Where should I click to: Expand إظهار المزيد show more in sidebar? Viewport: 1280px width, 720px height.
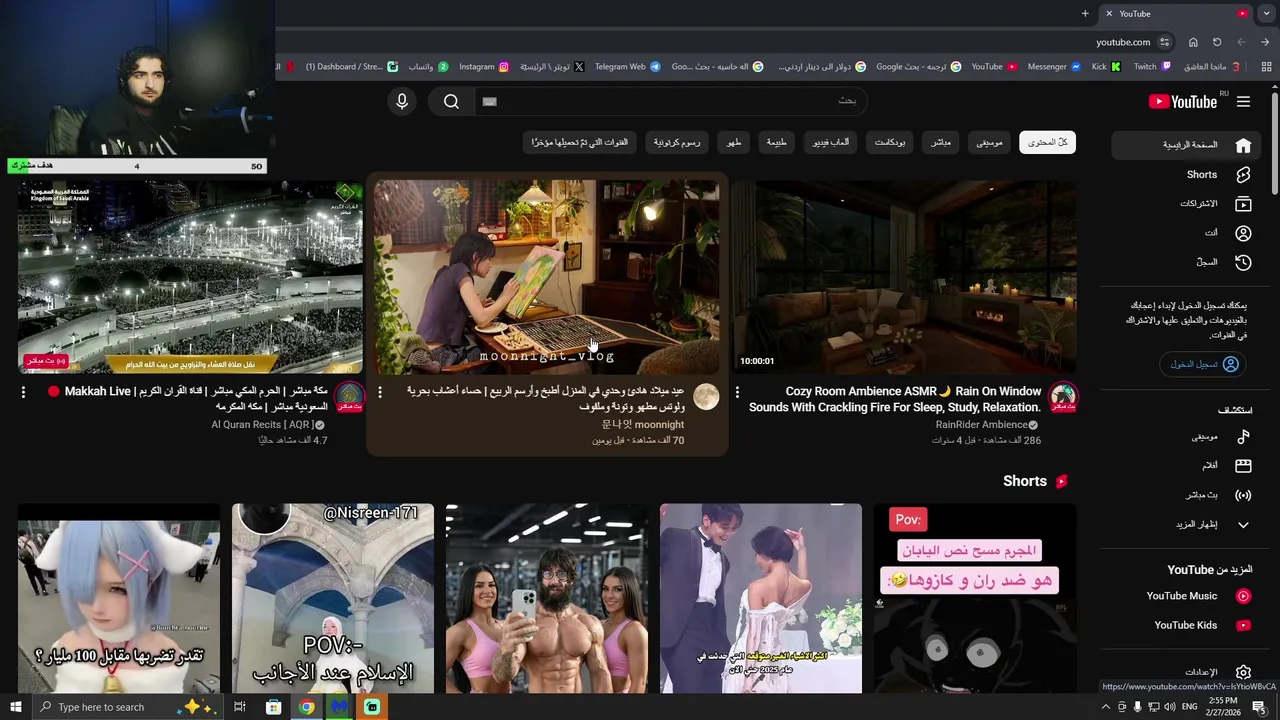click(x=1184, y=524)
